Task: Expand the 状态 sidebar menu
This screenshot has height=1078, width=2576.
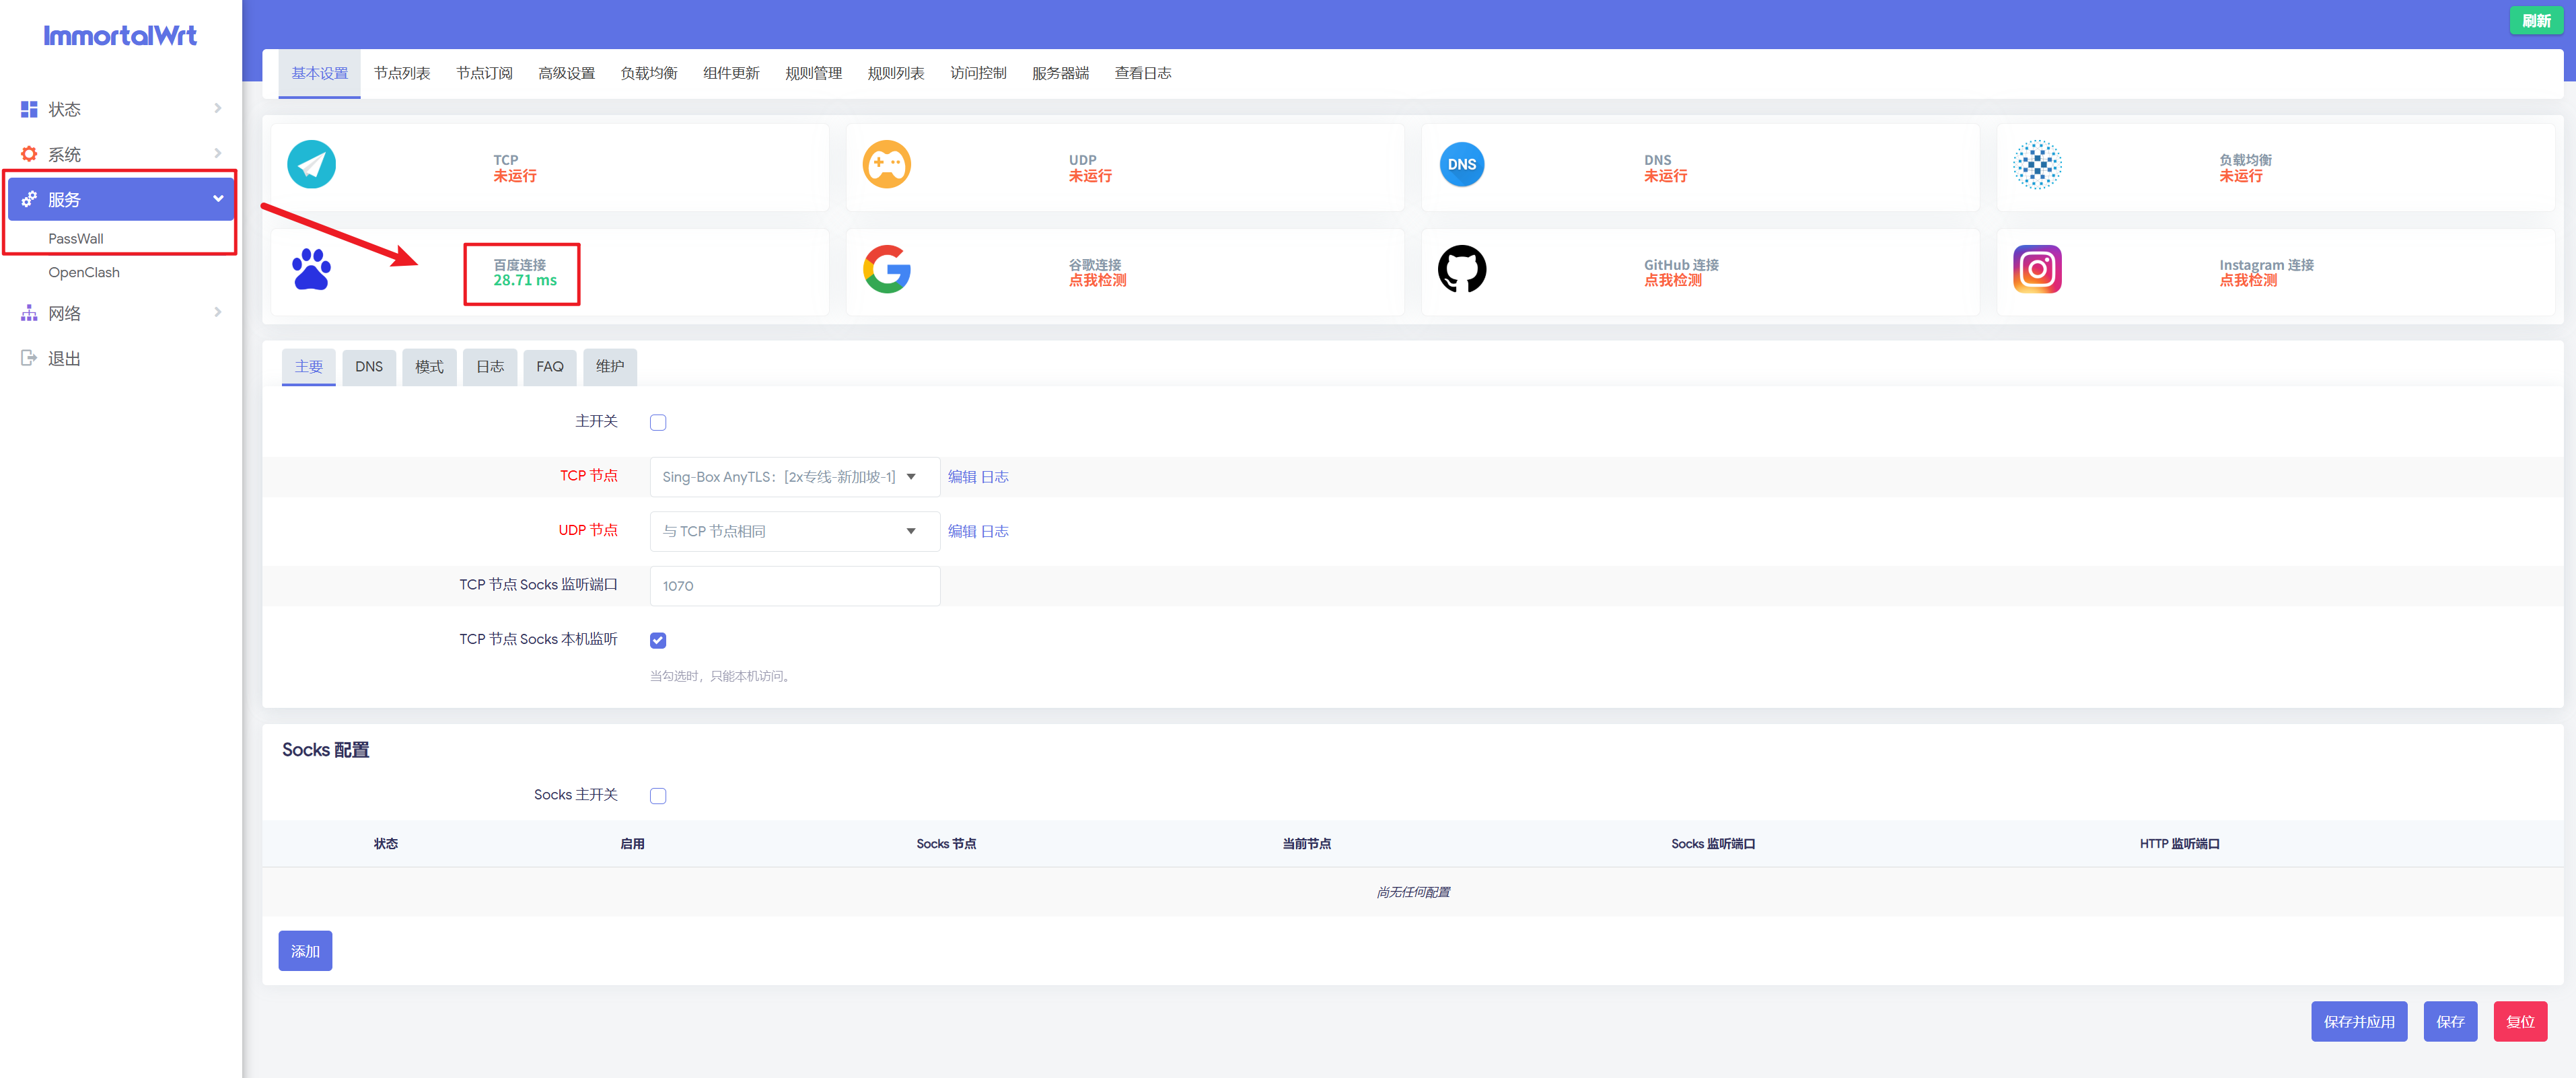Action: (x=121, y=109)
